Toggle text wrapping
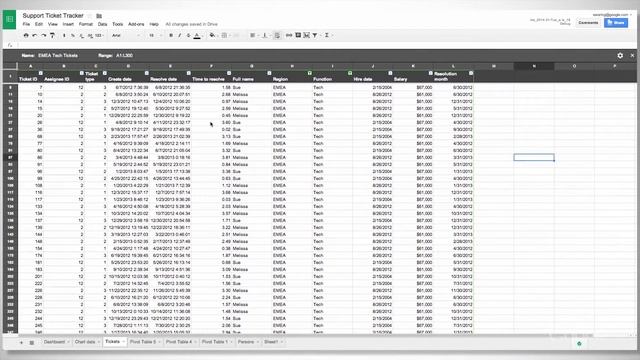 [x=277, y=36]
